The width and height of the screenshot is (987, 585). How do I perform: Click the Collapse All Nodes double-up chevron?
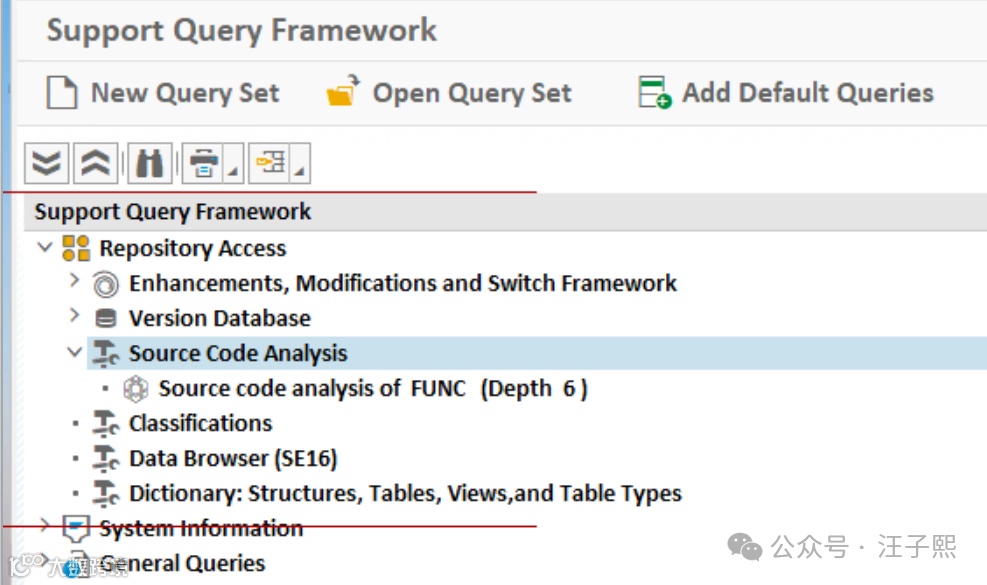coord(96,163)
